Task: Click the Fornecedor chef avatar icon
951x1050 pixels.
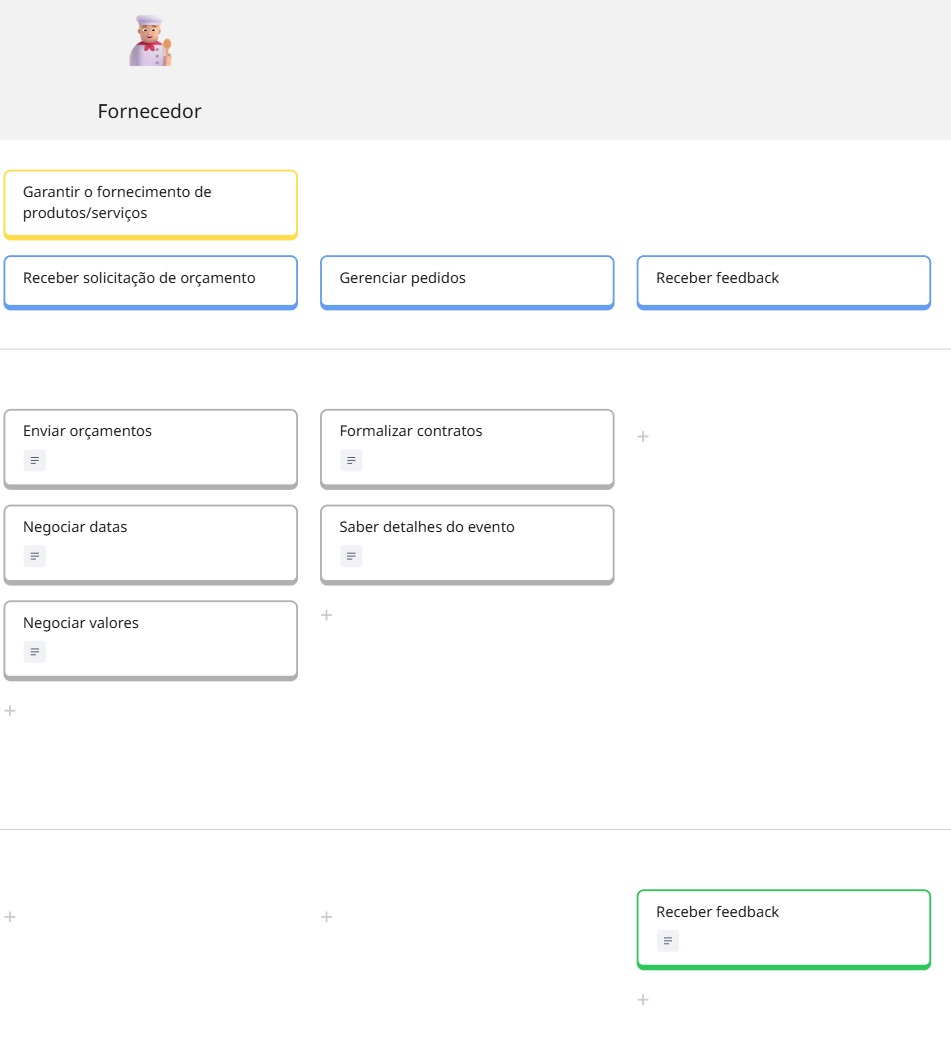Action: point(150,42)
